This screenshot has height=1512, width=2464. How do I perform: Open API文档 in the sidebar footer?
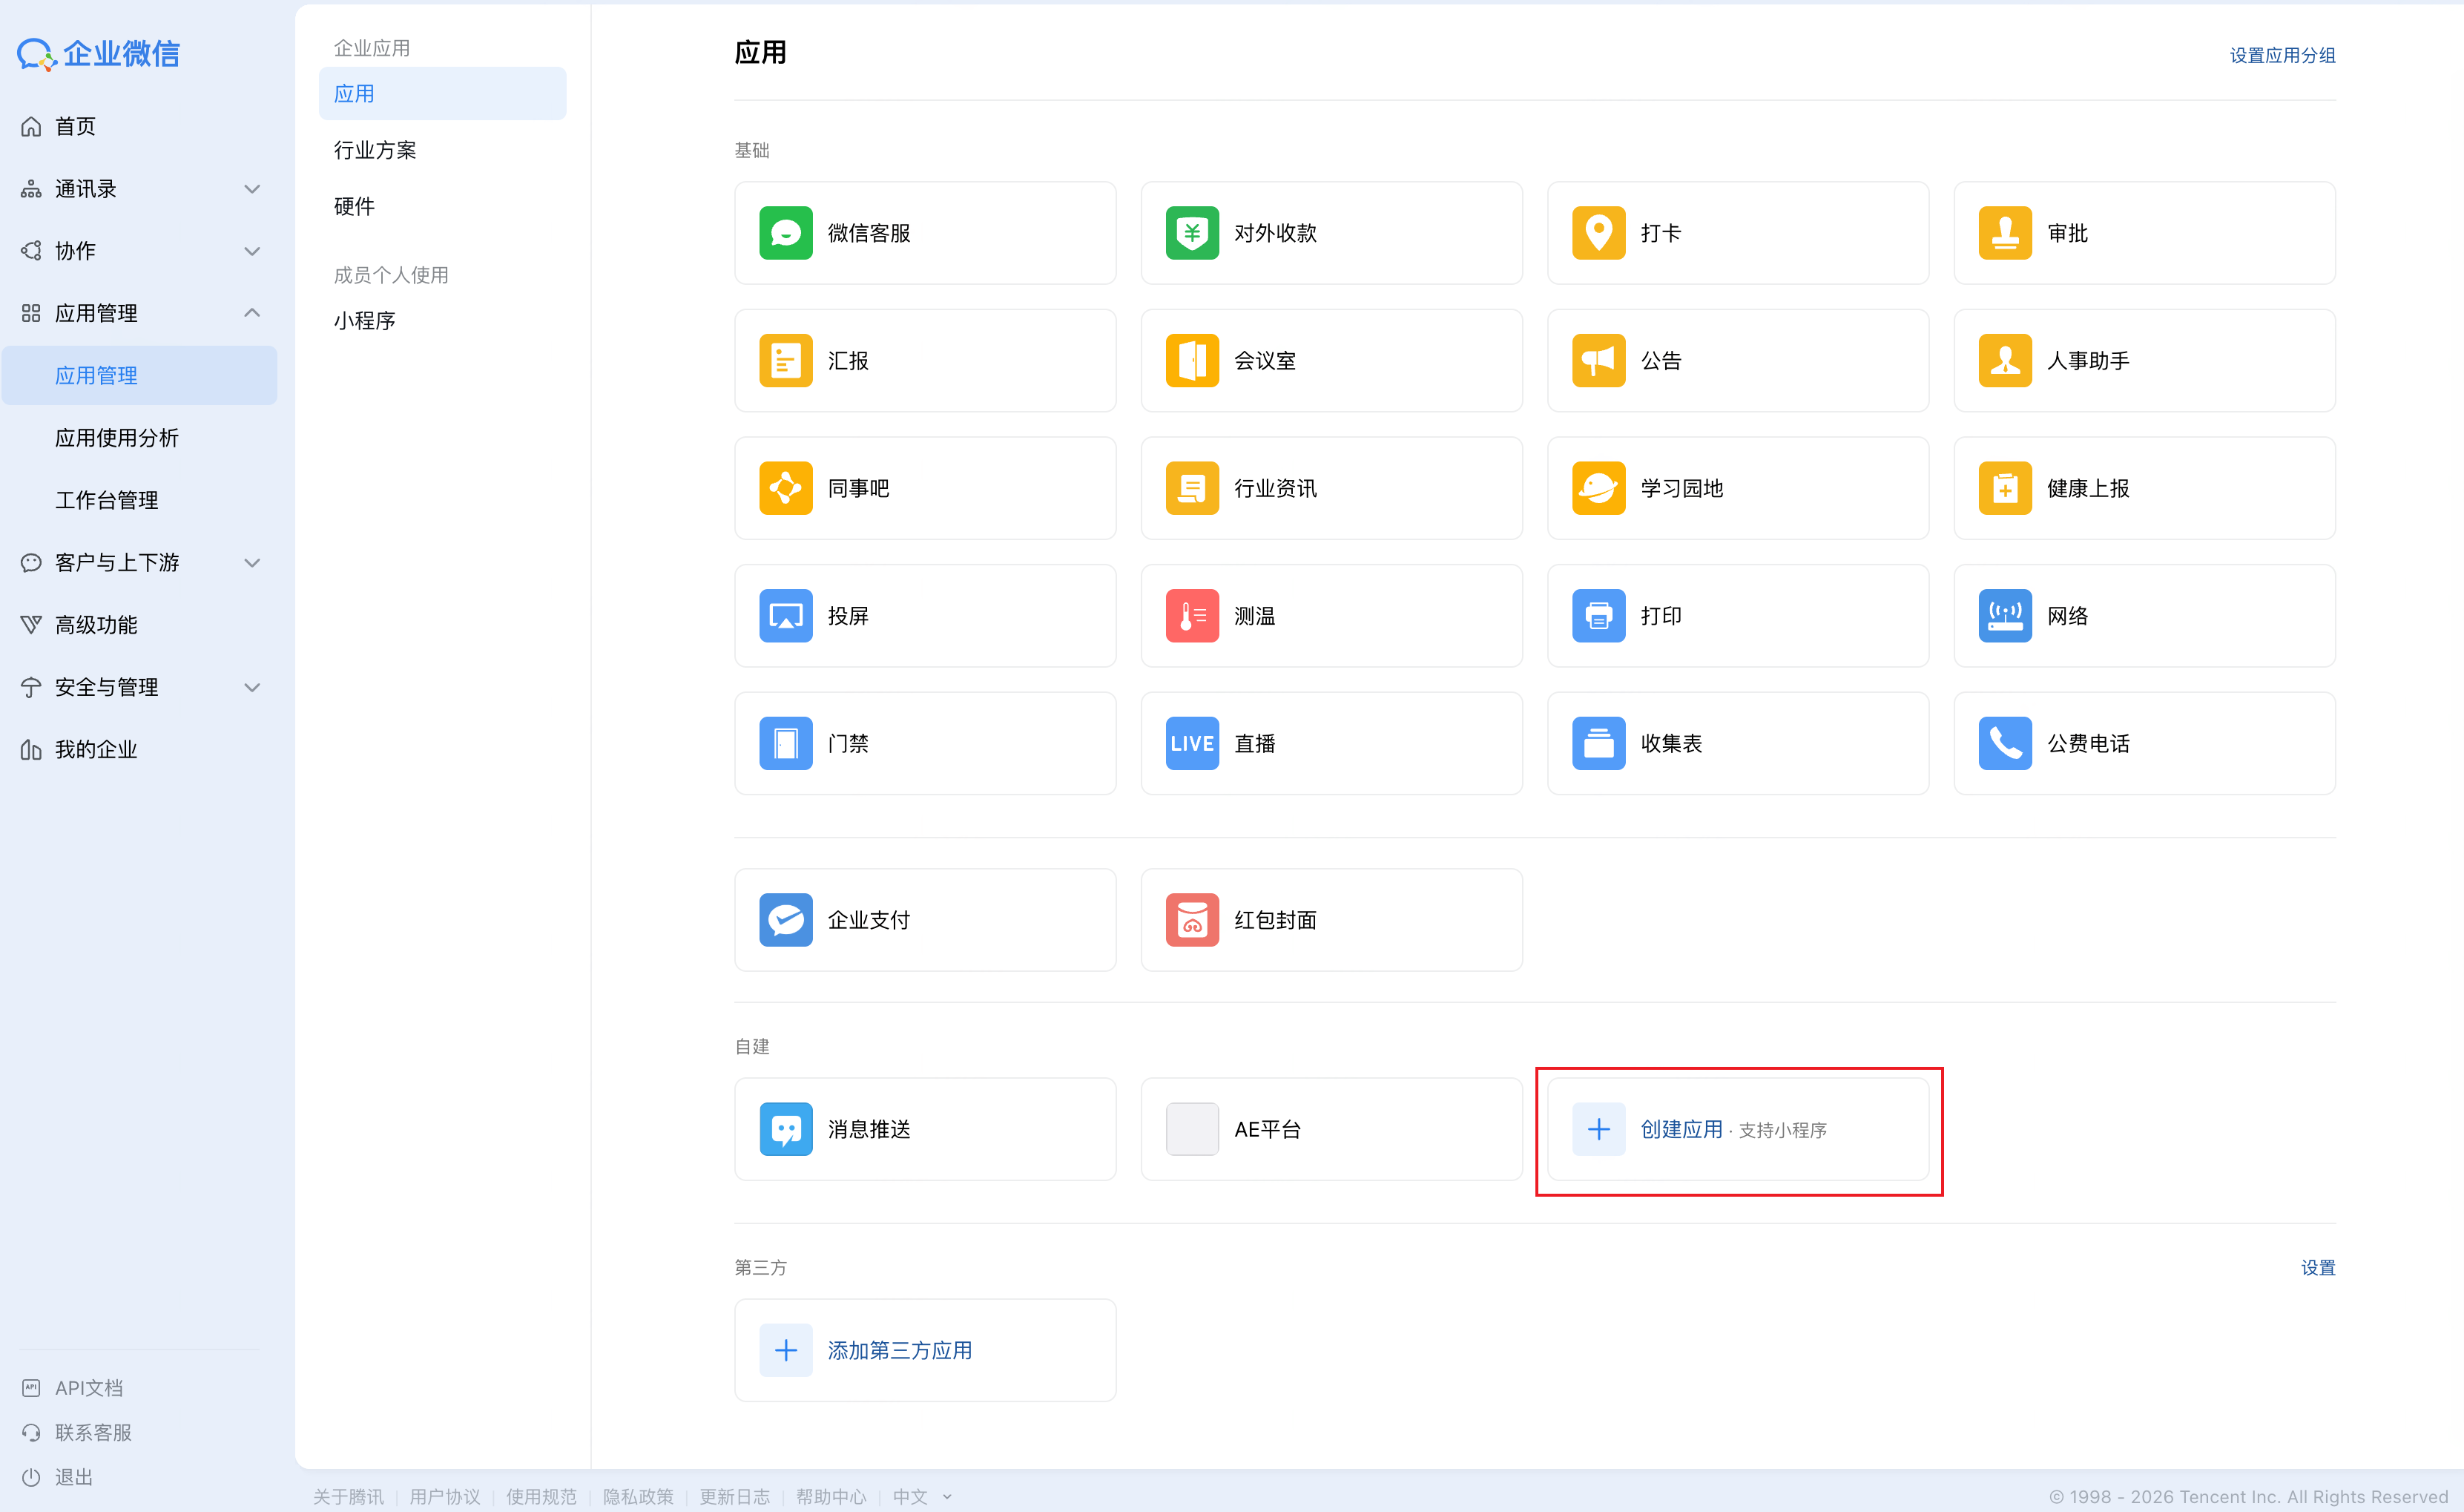pyautogui.click(x=72, y=1388)
